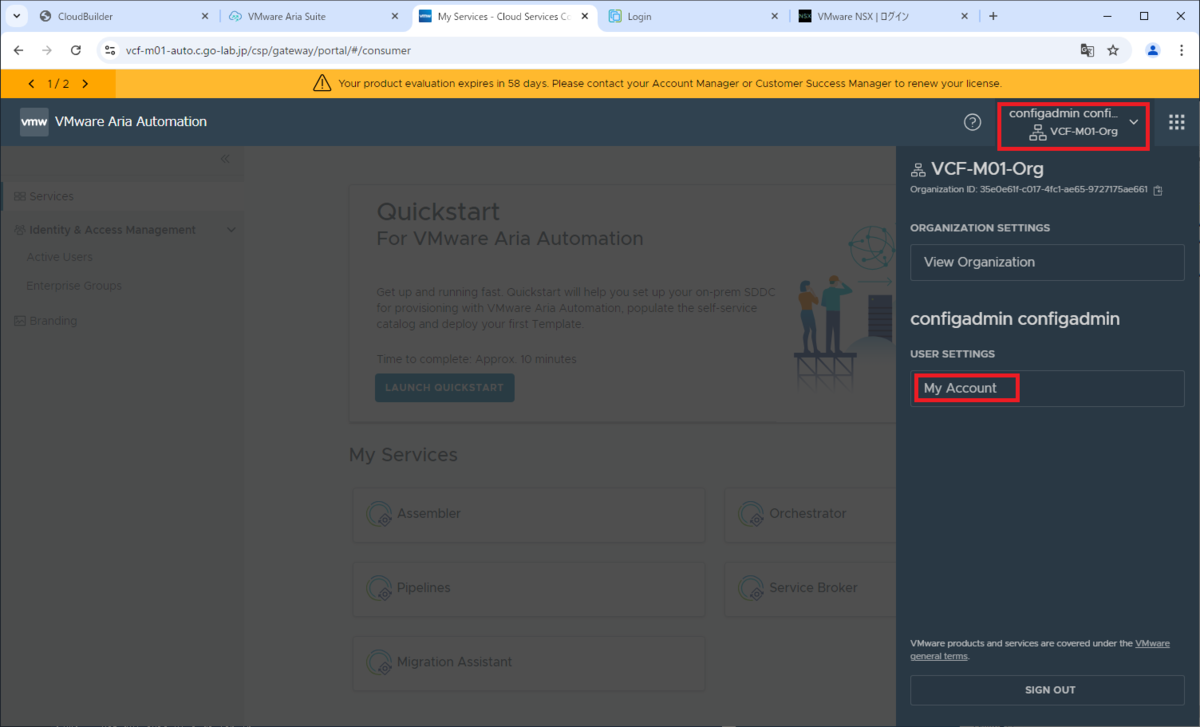Open Active Users in the sidebar
1200x727 pixels.
59,257
